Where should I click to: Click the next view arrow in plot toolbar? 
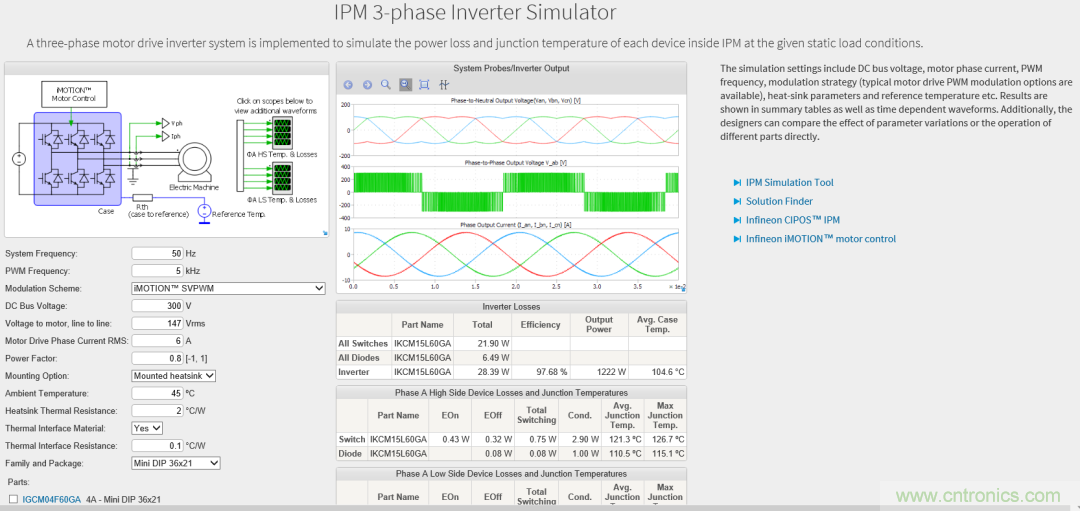click(x=367, y=85)
